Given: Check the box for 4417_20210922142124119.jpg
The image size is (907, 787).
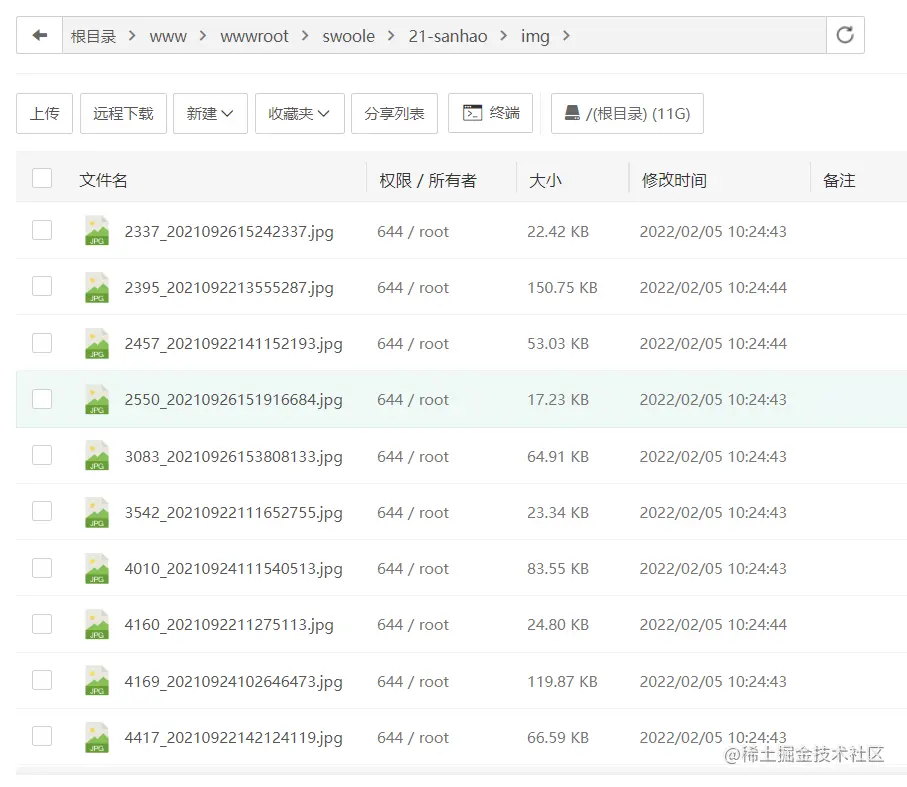Looking at the screenshot, I should coord(42,736).
